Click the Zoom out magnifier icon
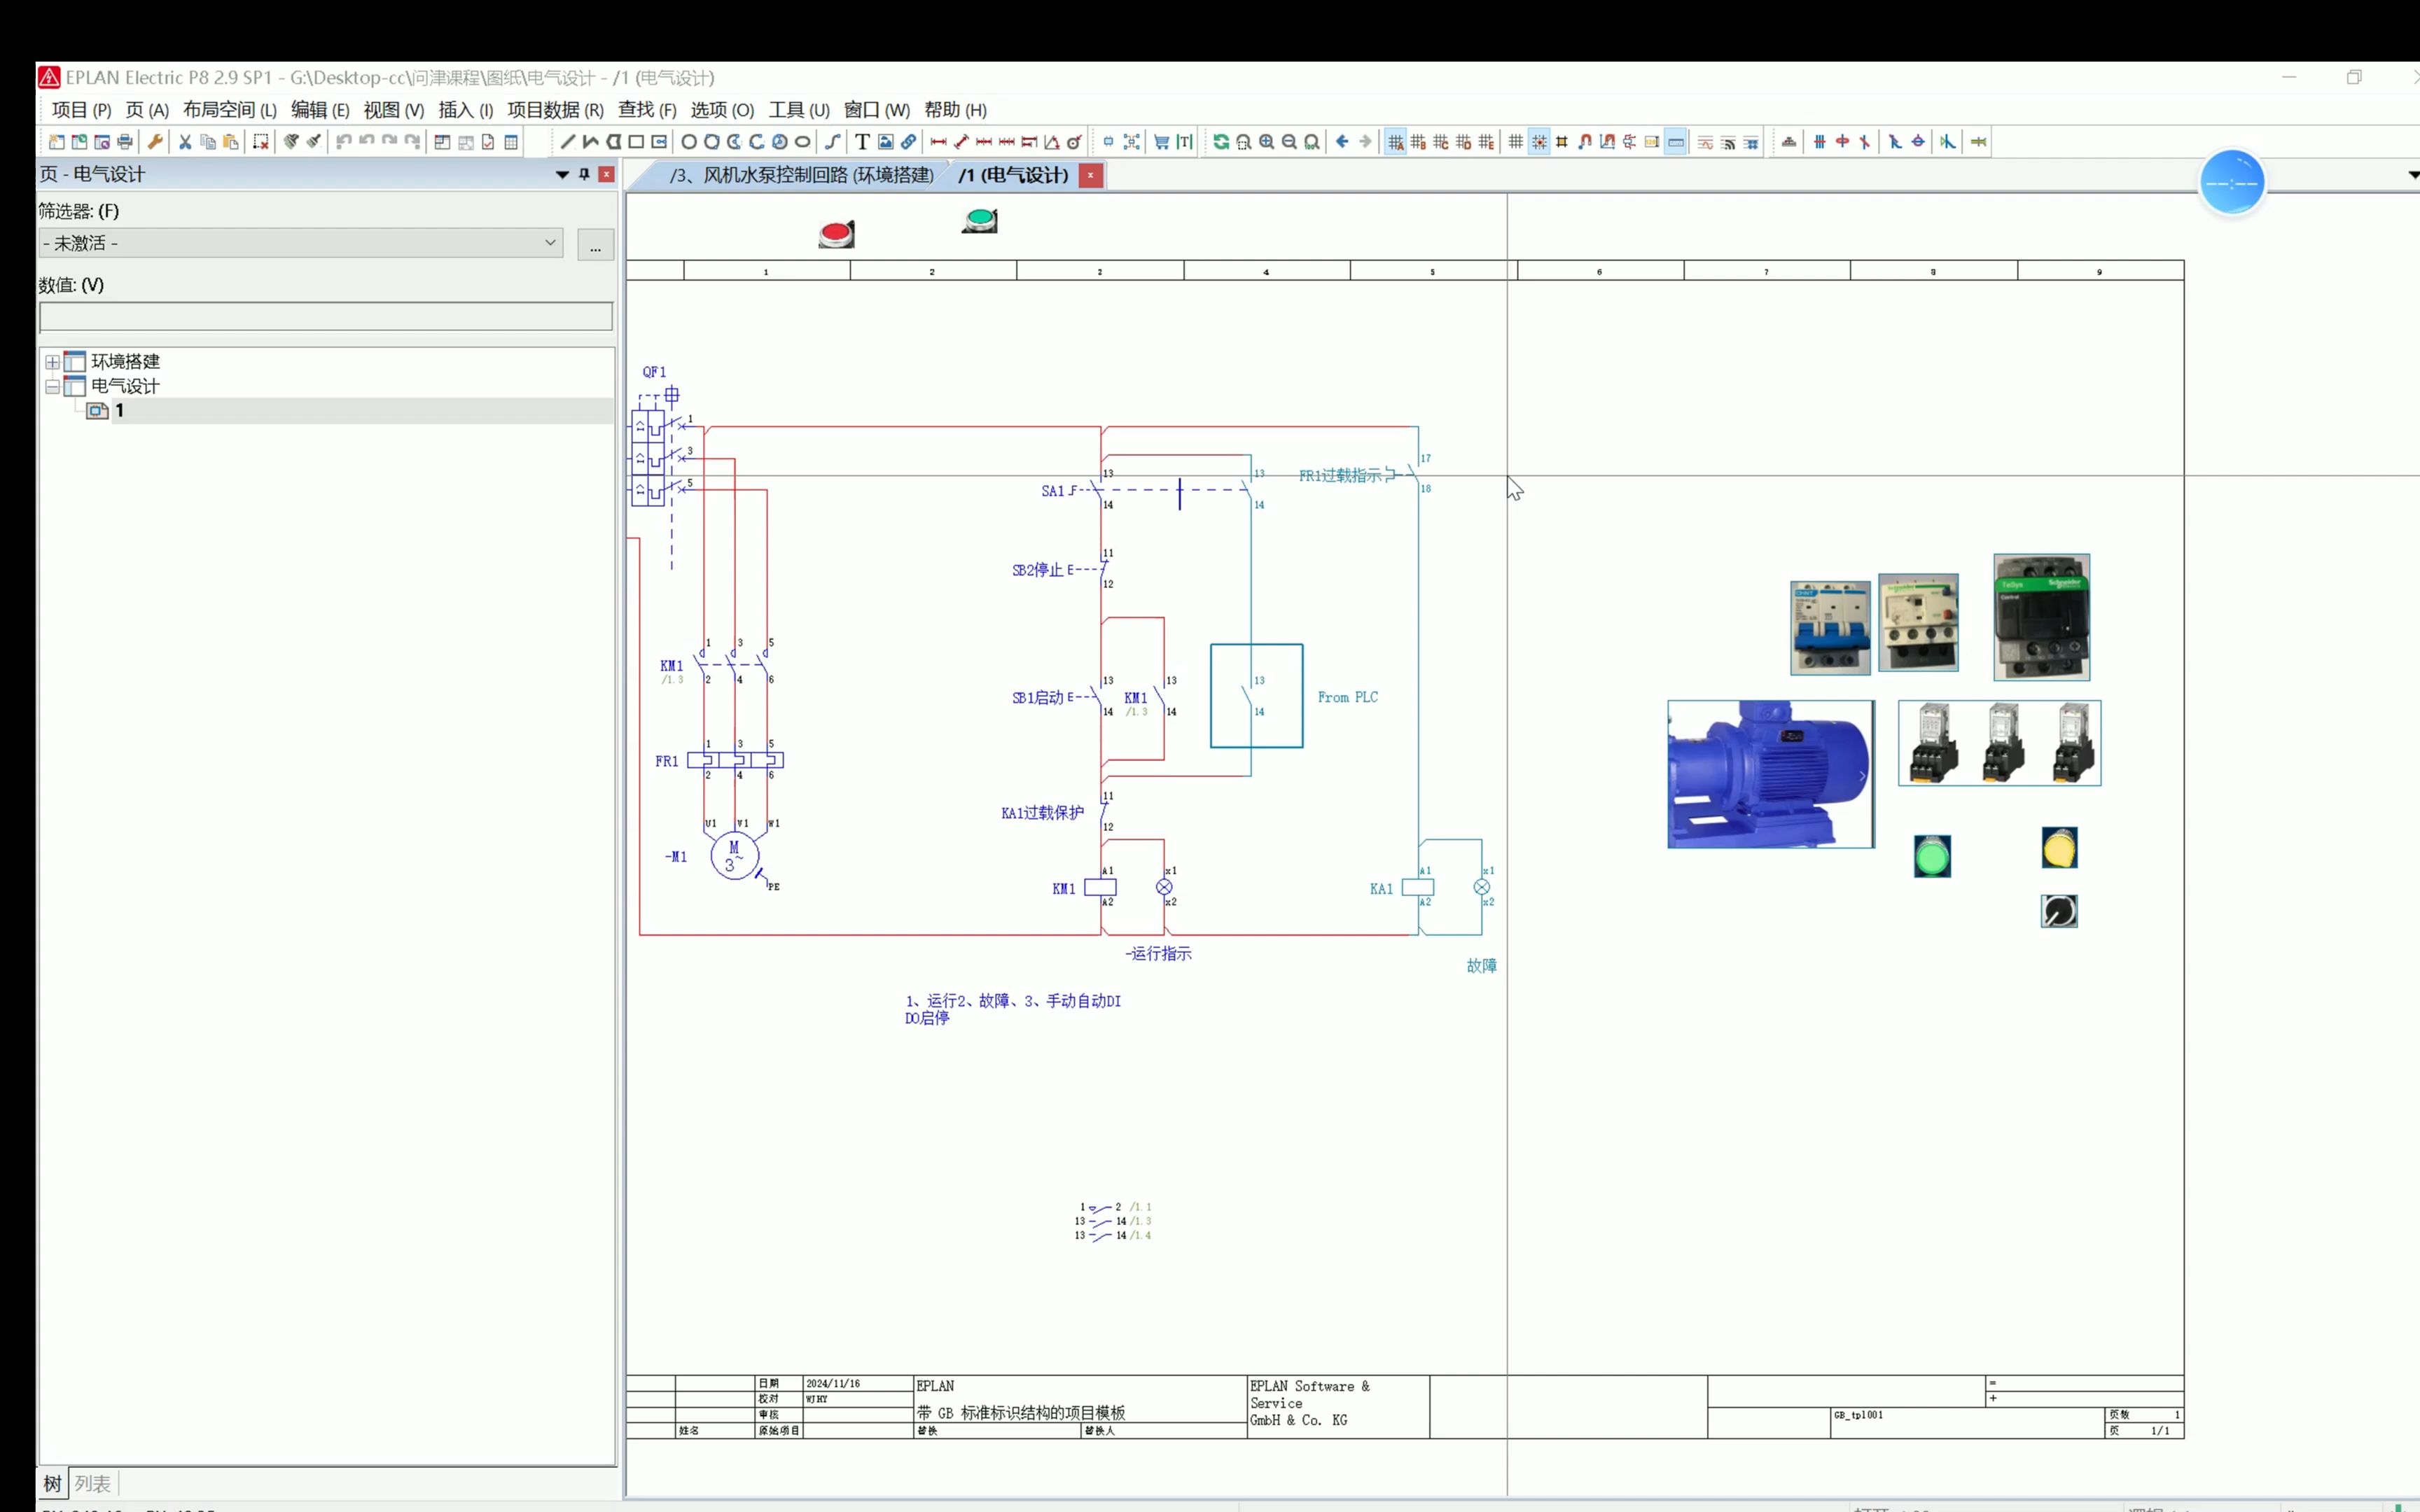 click(1289, 142)
